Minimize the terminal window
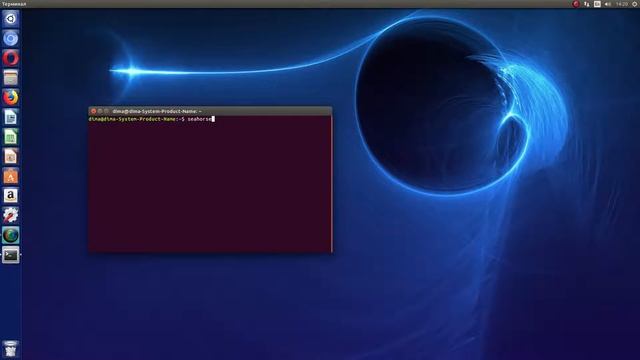The height and width of the screenshot is (360, 640). [100, 111]
